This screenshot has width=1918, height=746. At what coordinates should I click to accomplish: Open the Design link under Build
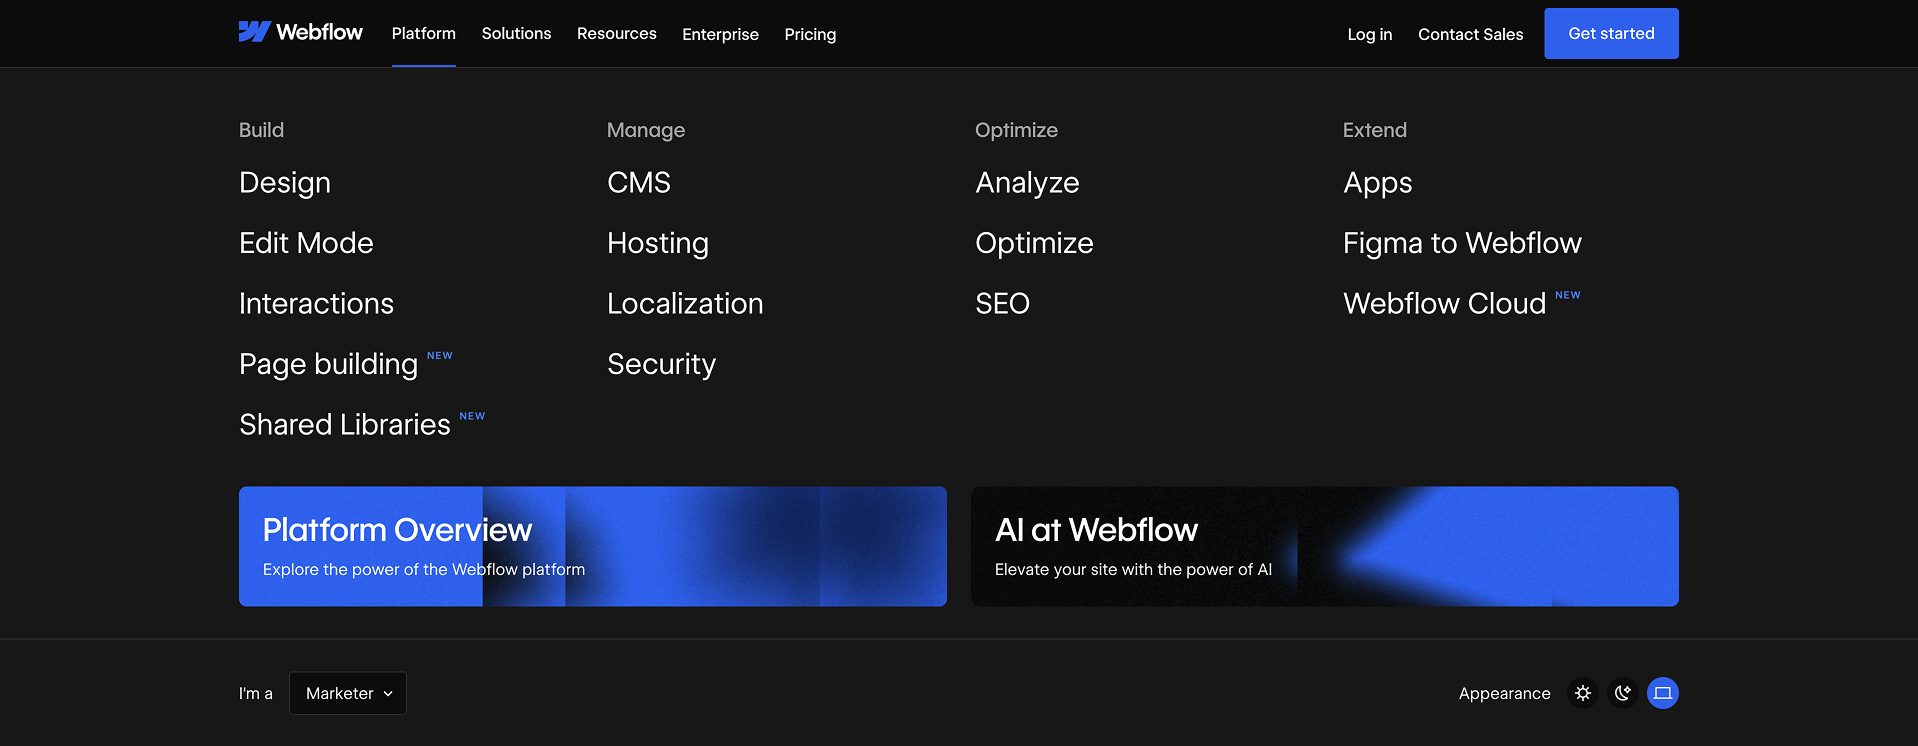pyautogui.click(x=285, y=183)
